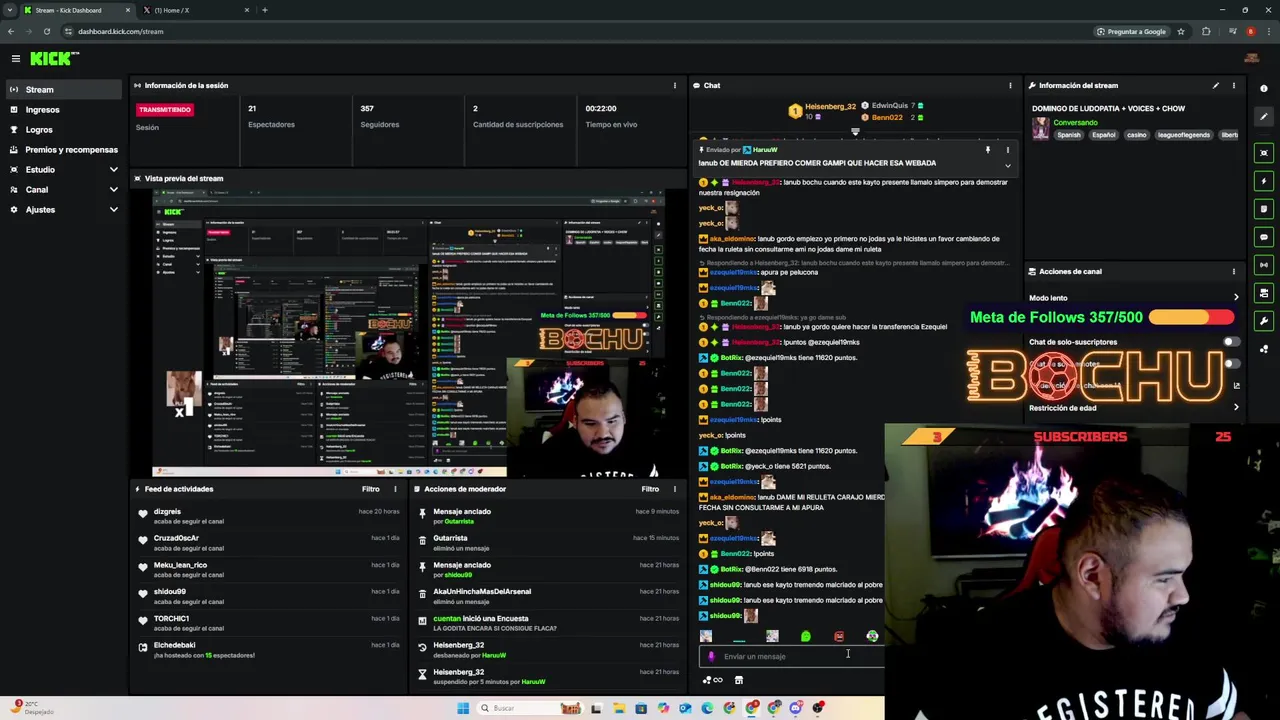Image resolution: width=1280 pixels, height=720 pixels.
Task: Click the pencil edit icon in right toolbar
Action: (1264, 117)
